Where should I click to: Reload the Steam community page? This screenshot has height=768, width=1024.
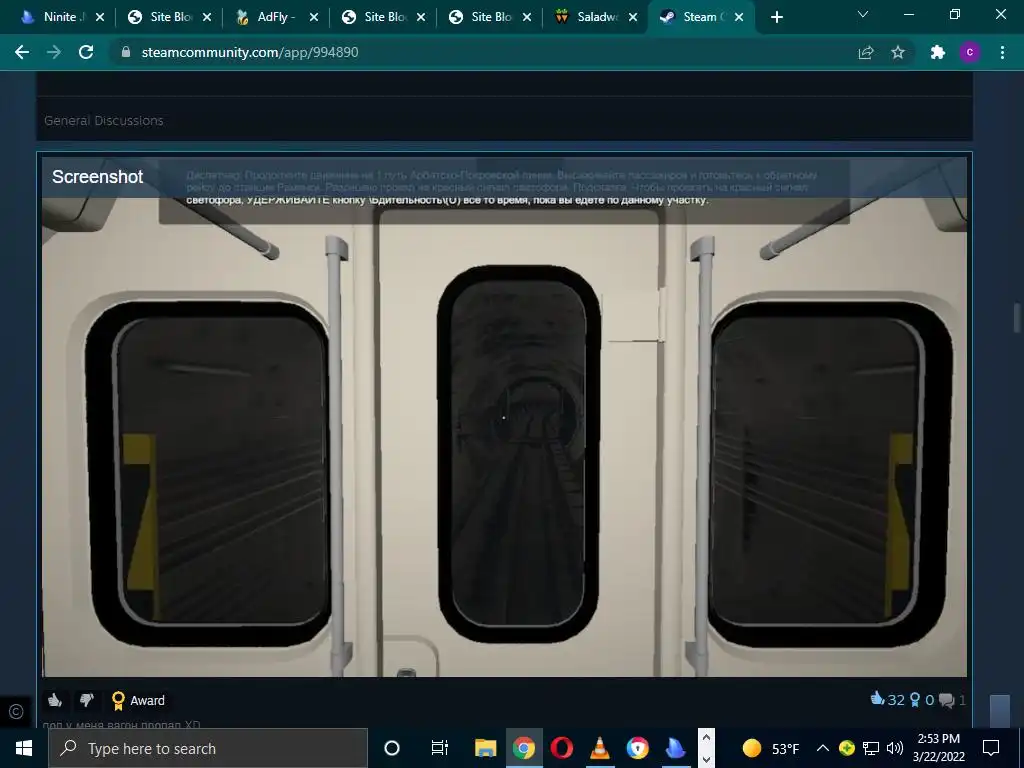86,52
